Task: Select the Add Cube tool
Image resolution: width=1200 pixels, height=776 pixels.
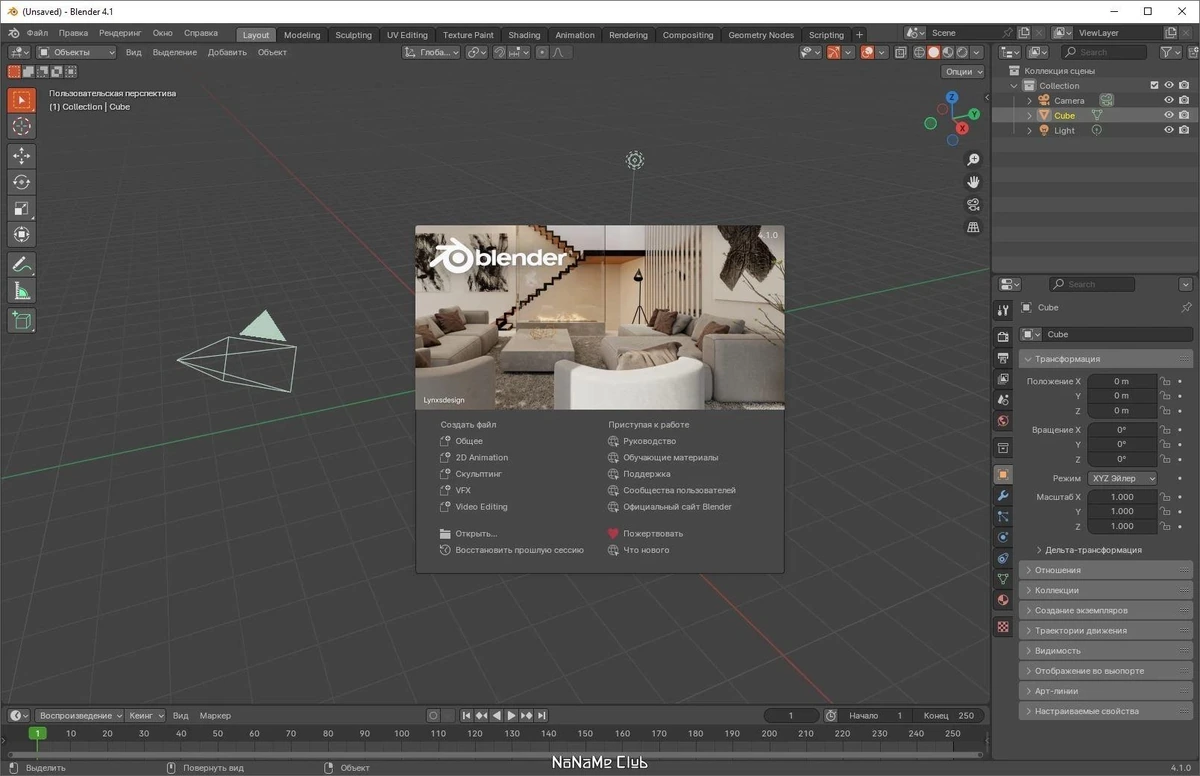Action: click(x=21, y=321)
